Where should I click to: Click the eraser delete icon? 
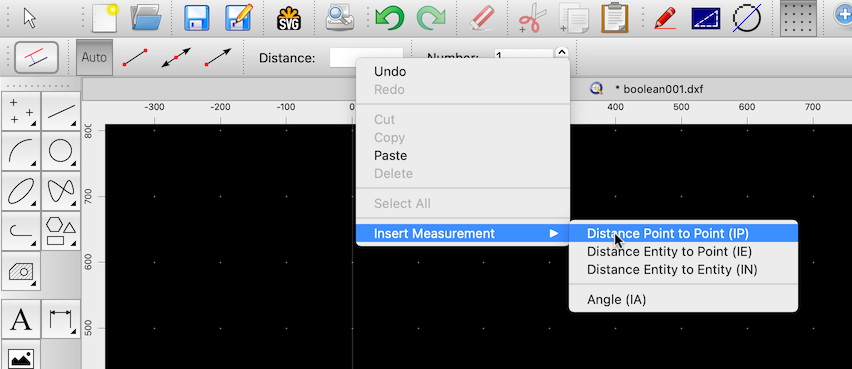tap(481, 18)
